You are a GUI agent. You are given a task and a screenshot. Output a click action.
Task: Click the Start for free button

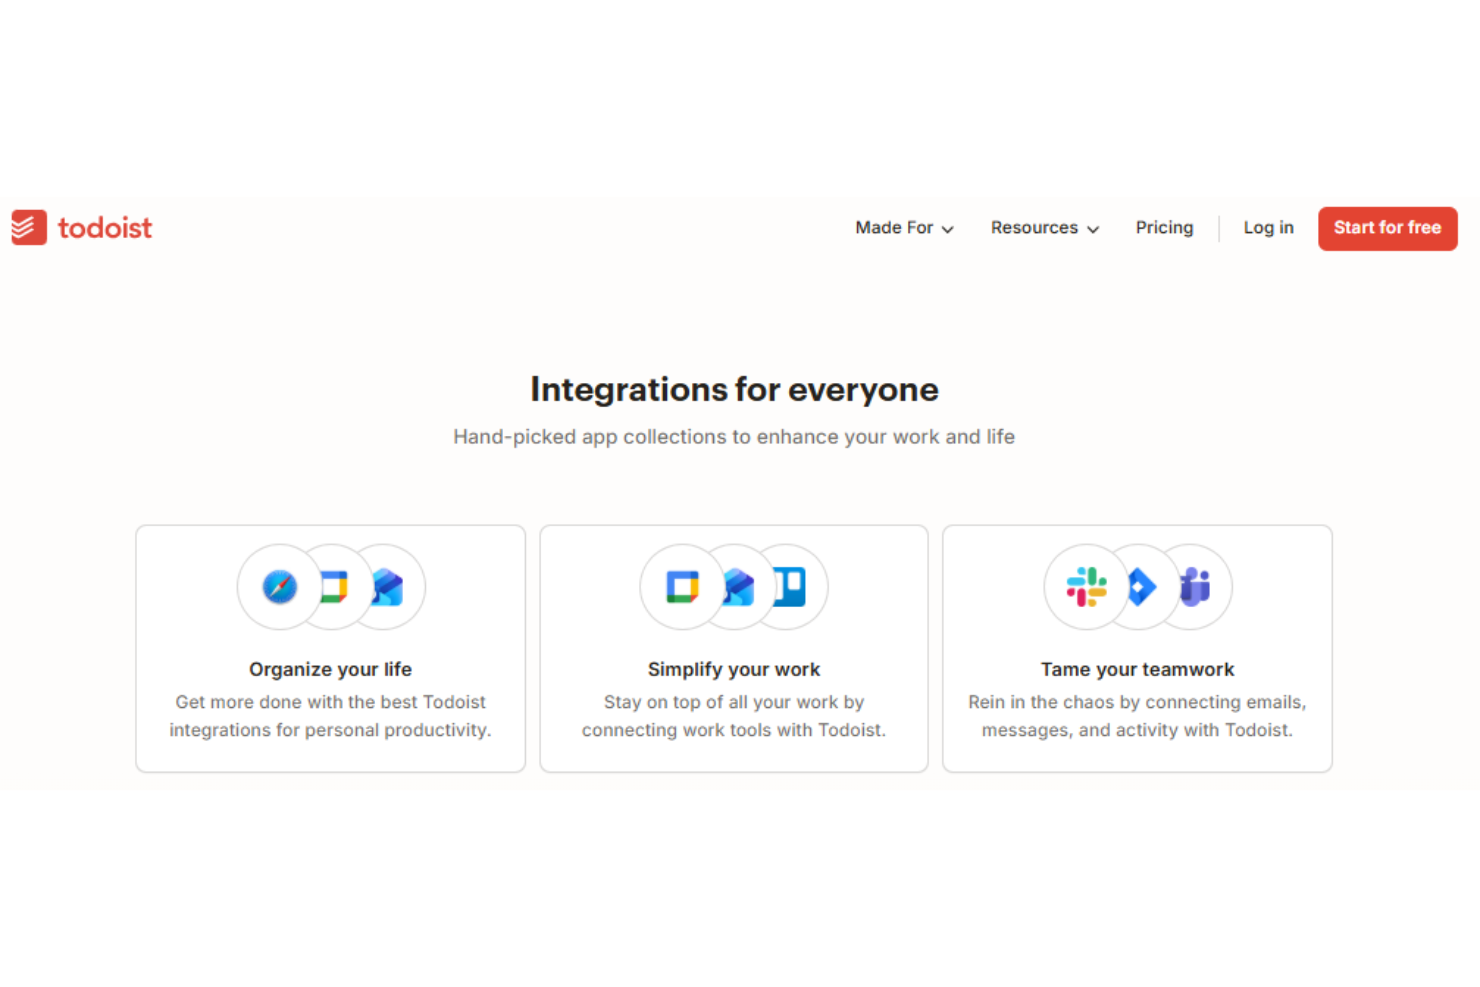[1387, 228]
